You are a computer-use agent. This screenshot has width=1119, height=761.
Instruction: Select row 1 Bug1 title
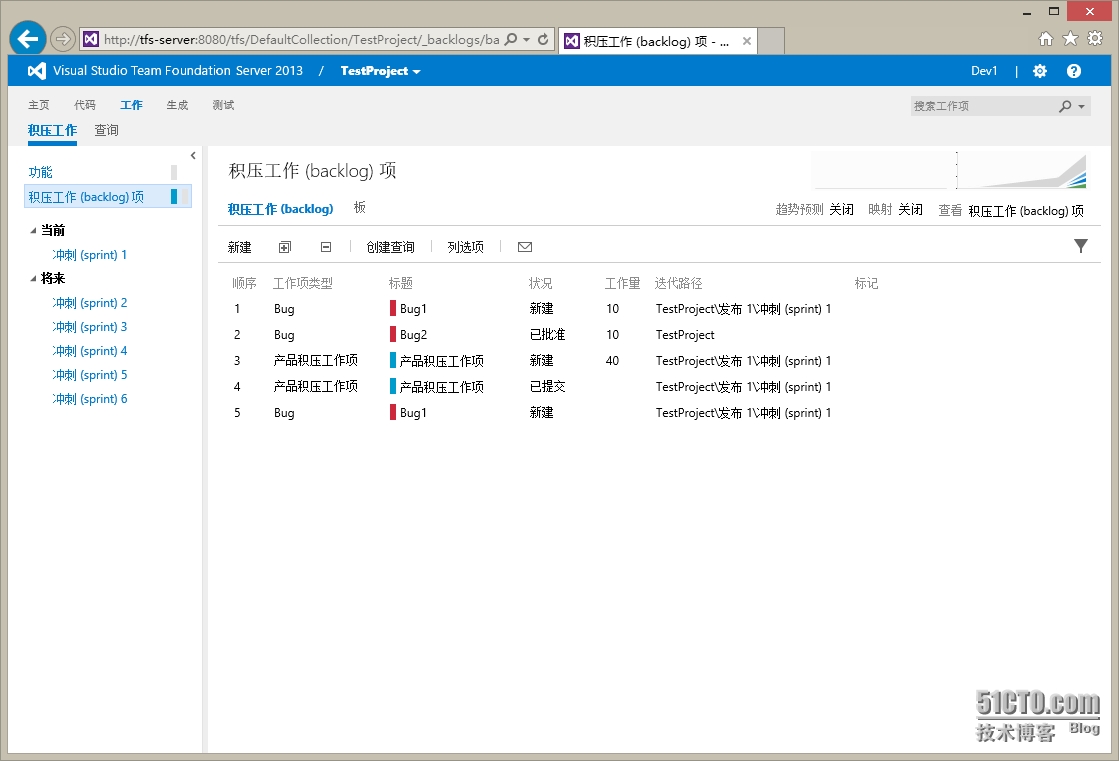coord(413,309)
